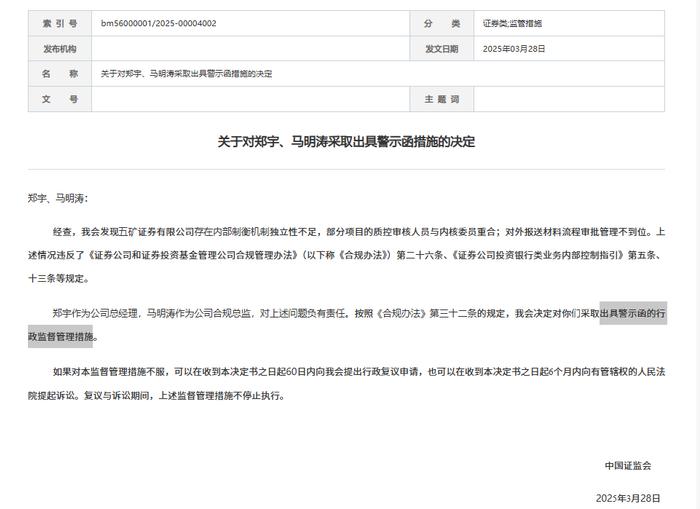The width and height of the screenshot is (700, 509).
Task: Click the 名称 label cell
Action: click(x=60, y=74)
